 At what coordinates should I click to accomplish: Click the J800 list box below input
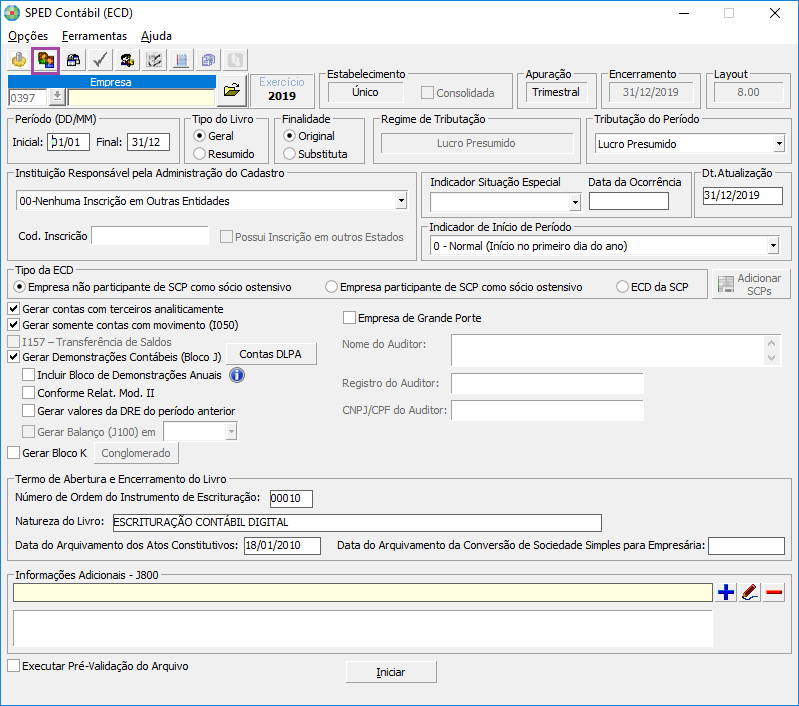[363, 629]
